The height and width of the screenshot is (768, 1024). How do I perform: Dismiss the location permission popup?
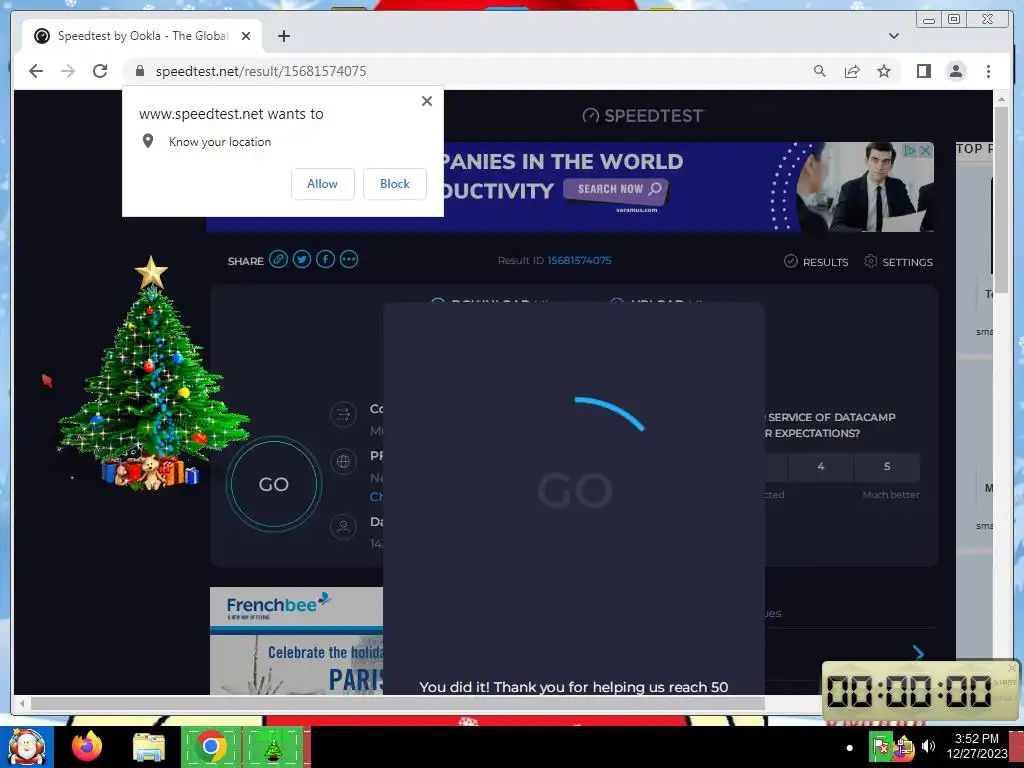[426, 101]
